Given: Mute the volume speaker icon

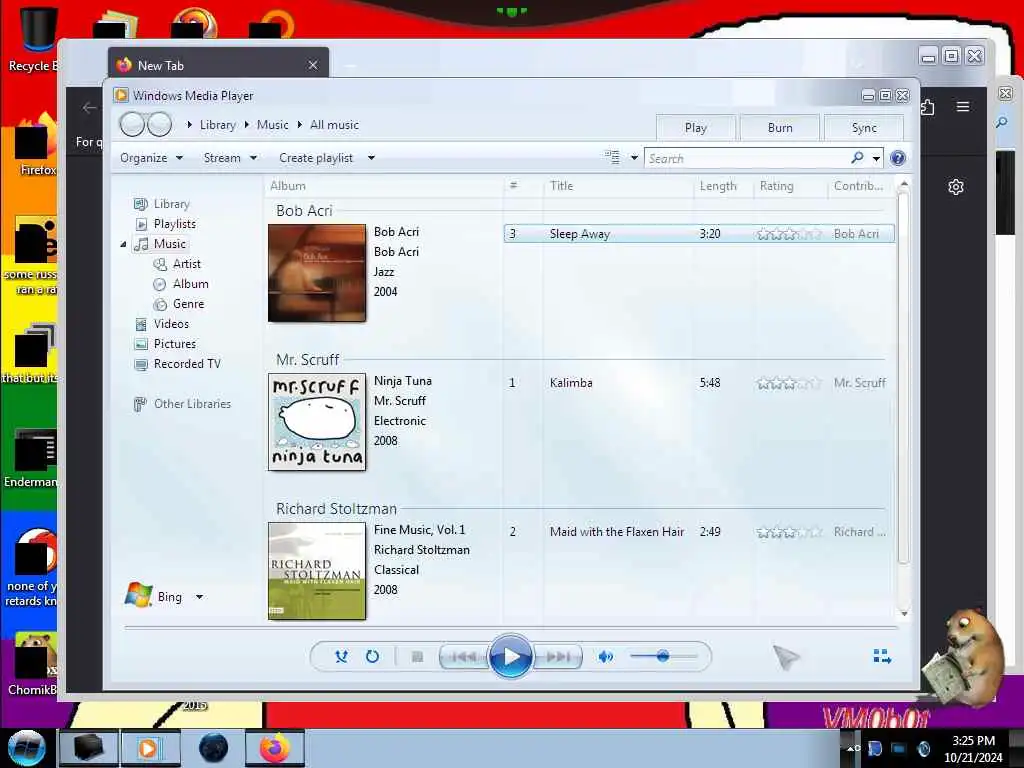Looking at the screenshot, I should [x=605, y=657].
